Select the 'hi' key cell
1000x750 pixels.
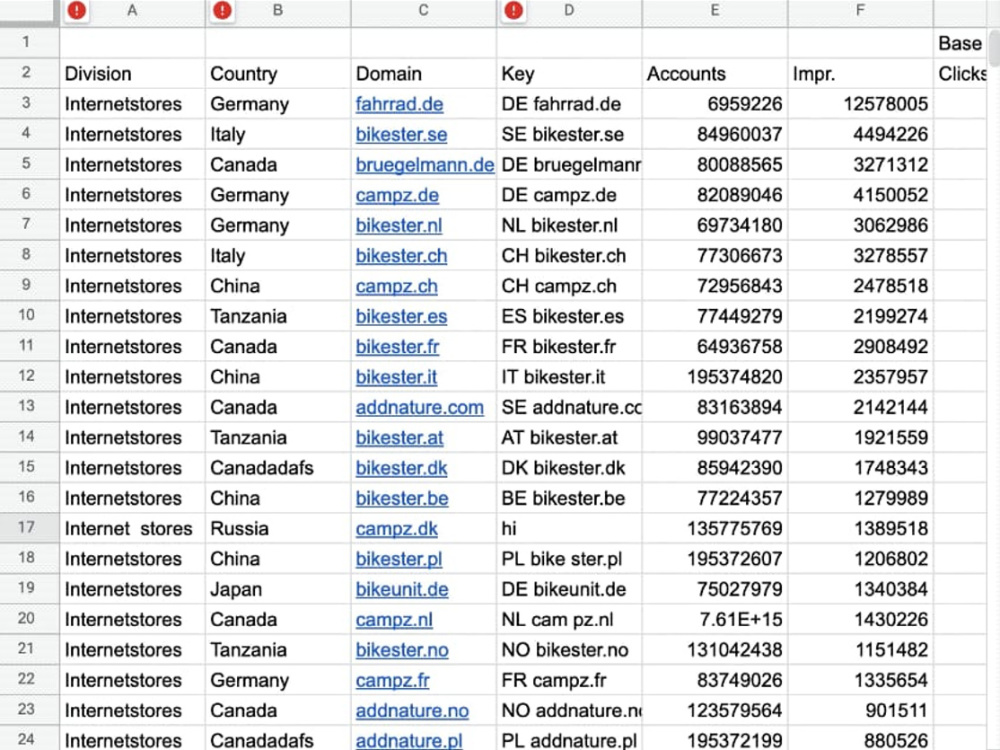coord(570,528)
